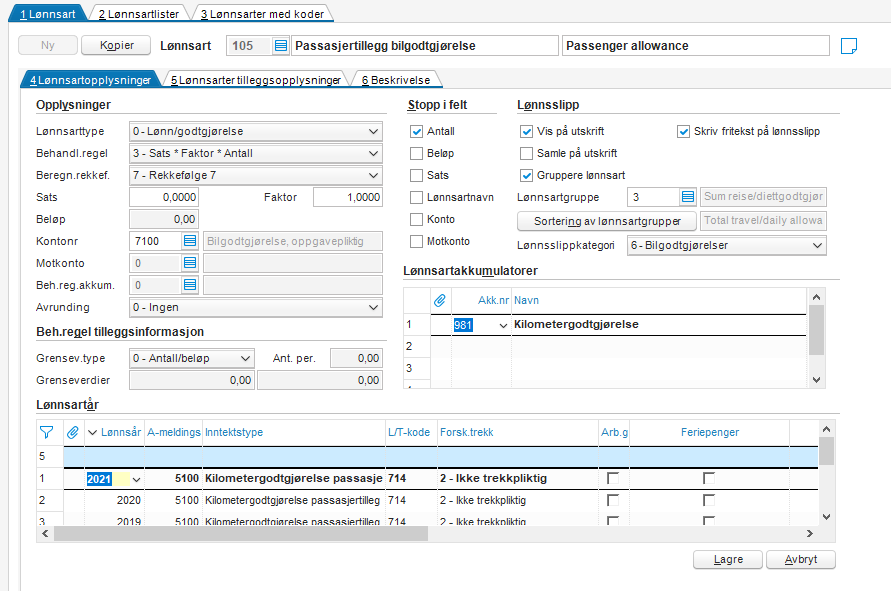Open the Beh.reg.akkum. lookup icon
This screenshot has height=591, width=891.
pyautogui.click(x=190, y=285)
